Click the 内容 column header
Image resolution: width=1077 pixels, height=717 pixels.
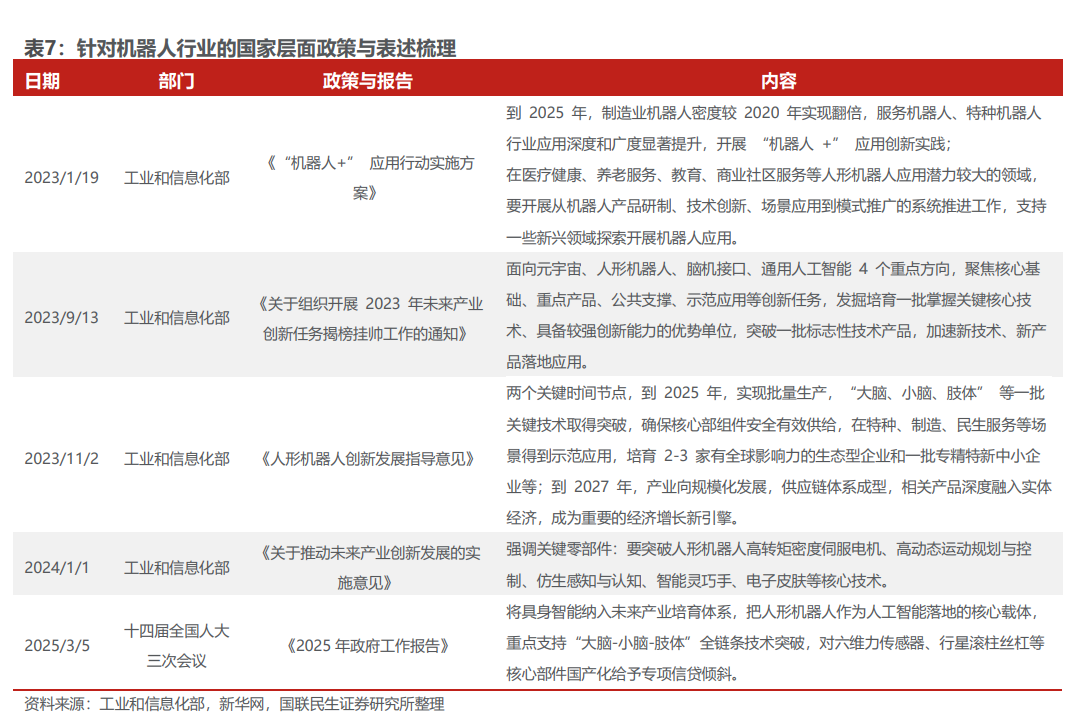(x=778, y=81)
